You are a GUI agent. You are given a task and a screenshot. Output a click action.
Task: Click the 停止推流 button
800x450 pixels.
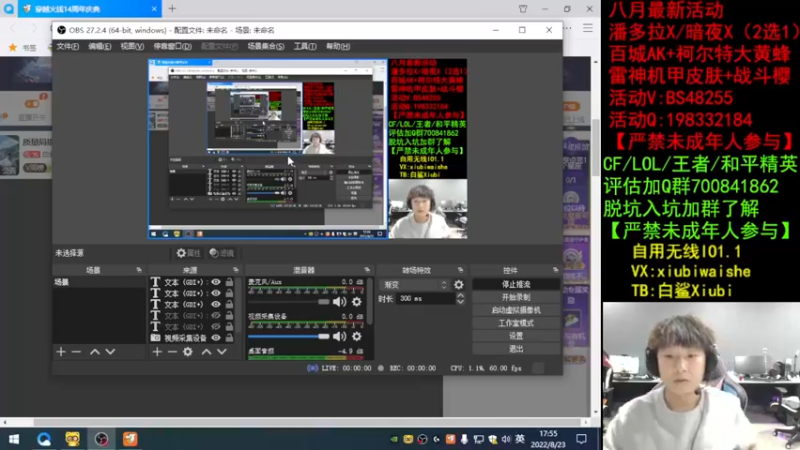click(516, 284)
